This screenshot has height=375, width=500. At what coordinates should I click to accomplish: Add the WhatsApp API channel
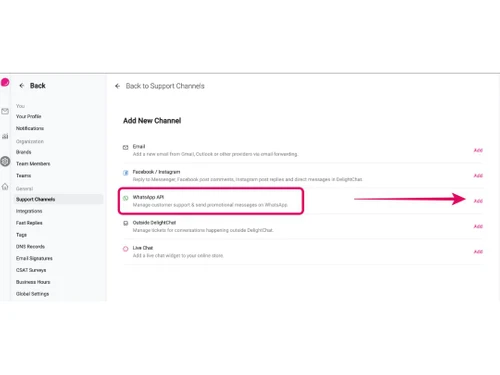[478, 201]
